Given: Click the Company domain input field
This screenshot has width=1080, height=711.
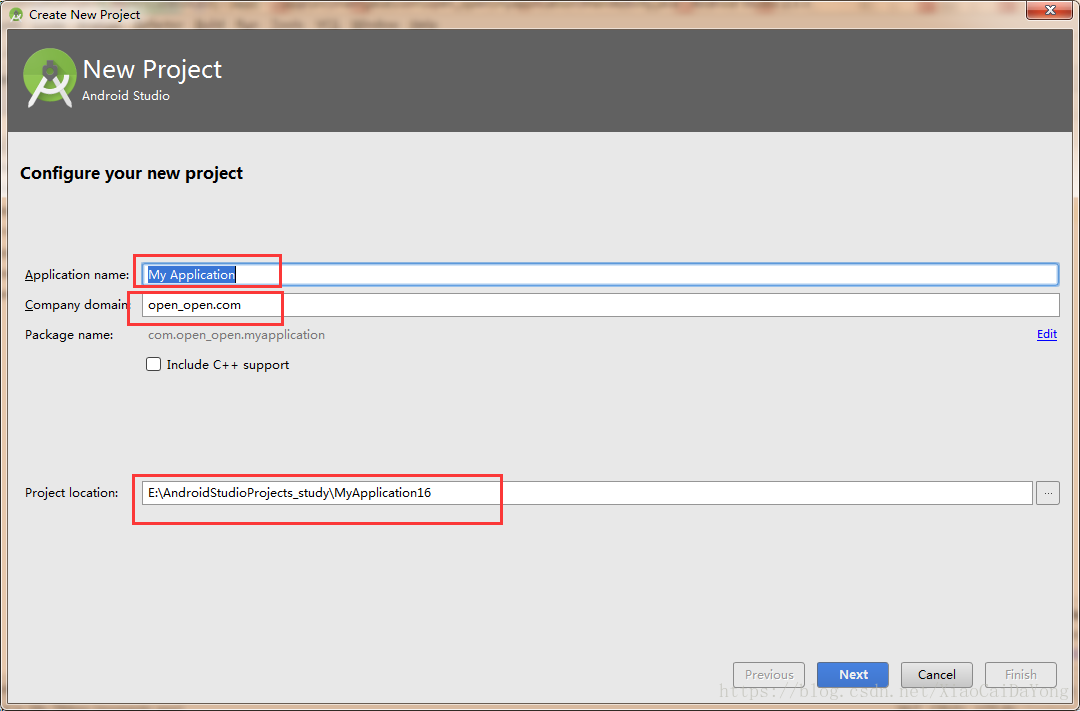Looking at the screenshot, I should pyautogui.click(x=600, y=305).
